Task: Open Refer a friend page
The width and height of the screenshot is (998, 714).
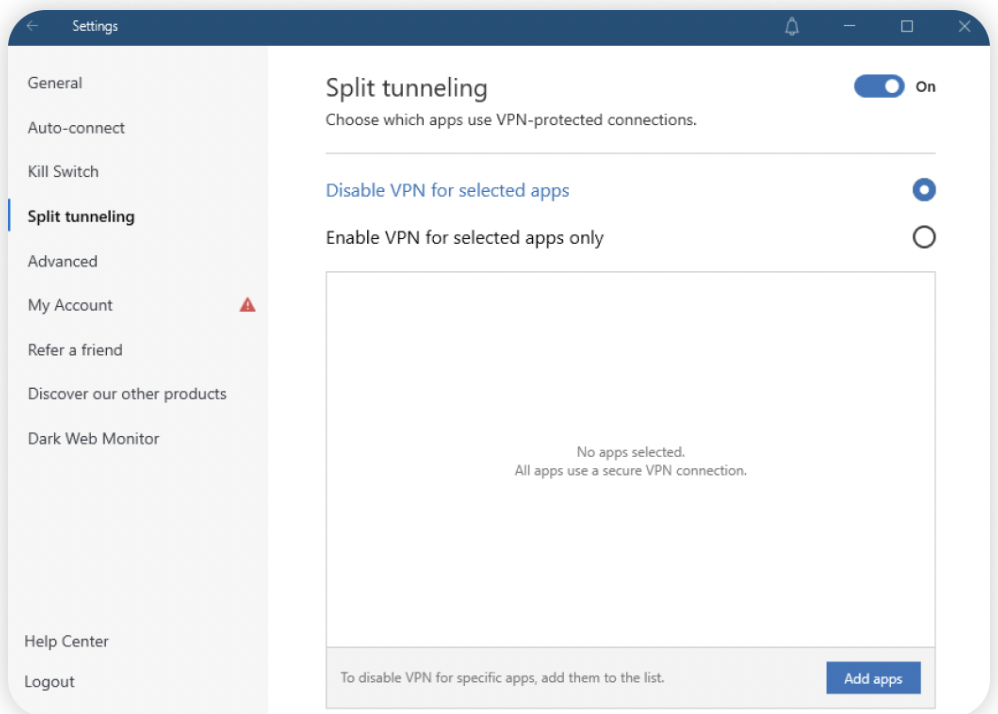Action: click(x=75, y=350)
